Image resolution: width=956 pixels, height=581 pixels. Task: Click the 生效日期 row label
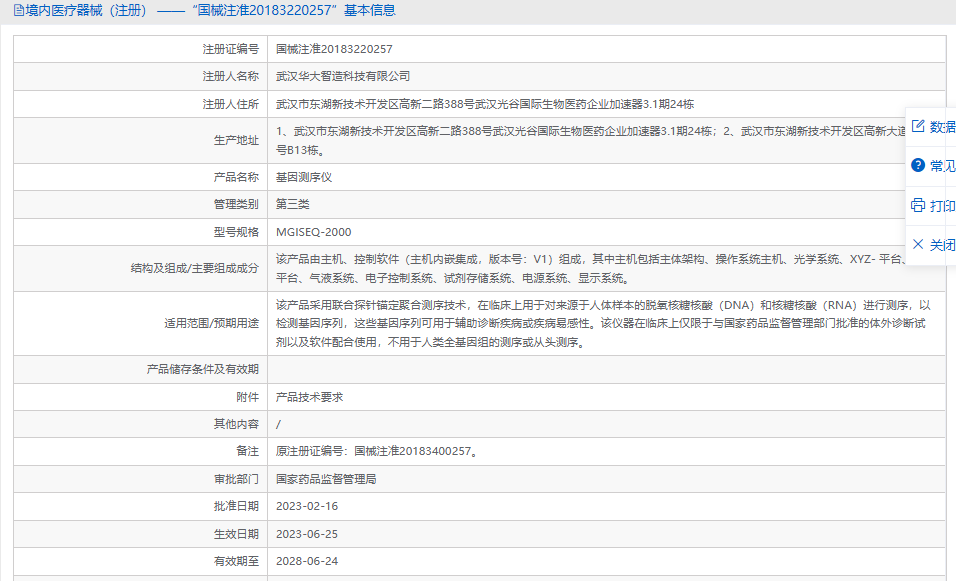tap(236, 534)
